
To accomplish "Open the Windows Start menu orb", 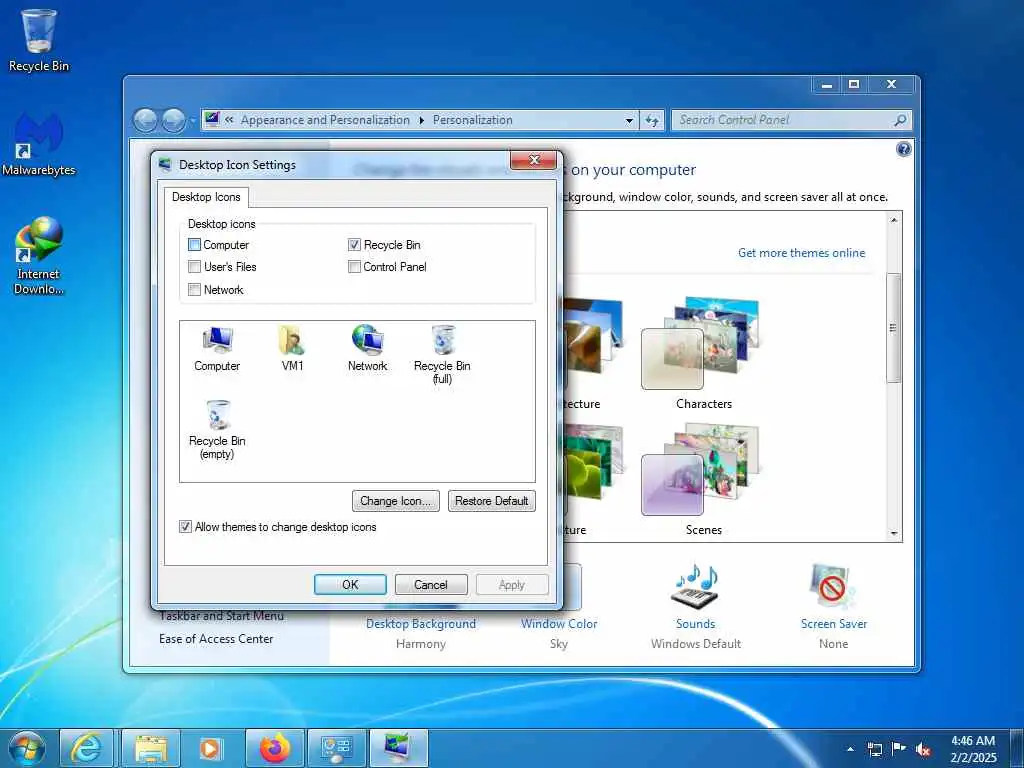I will pyautogui.click(x=27, y=748).
